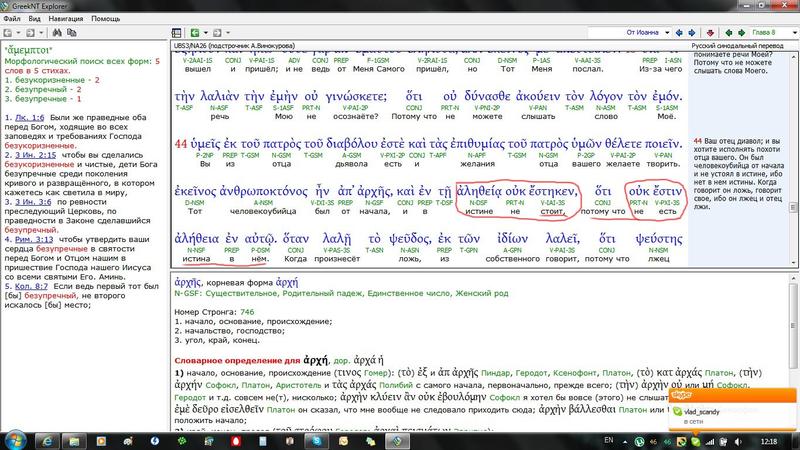Screen dimensions: 800x450
Task: Open the Помощь menu
Action: coord(105,18)
